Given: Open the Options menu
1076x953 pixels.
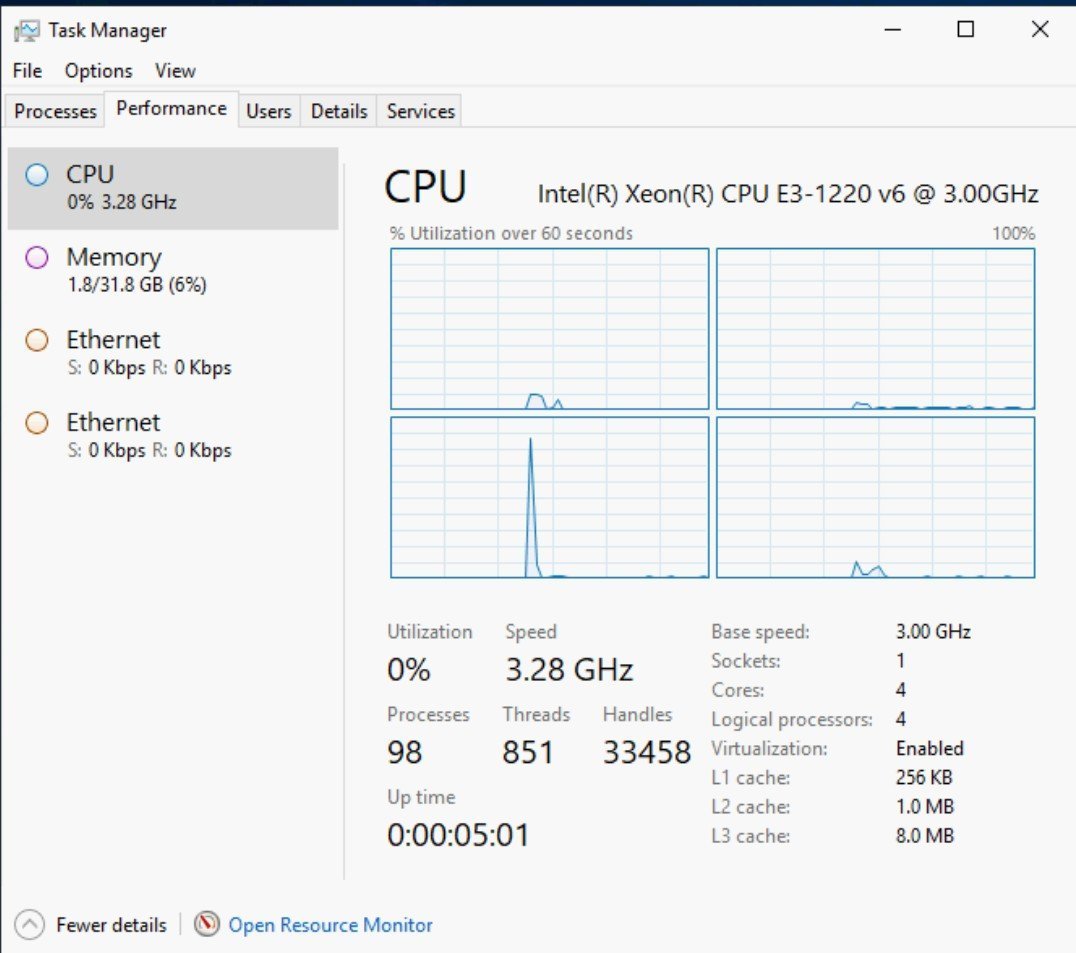Looking at the screenshot, I should click(x=98, y=71).
